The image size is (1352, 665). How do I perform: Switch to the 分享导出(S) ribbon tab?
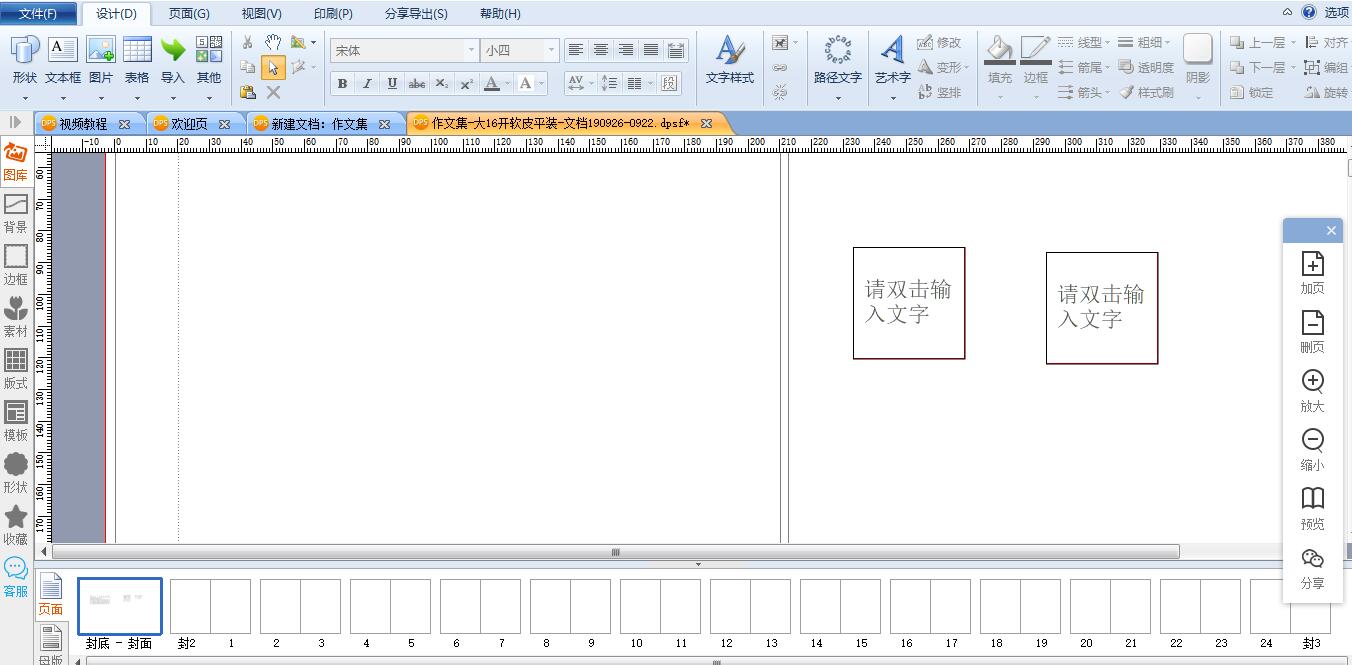pyautogui.click(x=416, y=13)
